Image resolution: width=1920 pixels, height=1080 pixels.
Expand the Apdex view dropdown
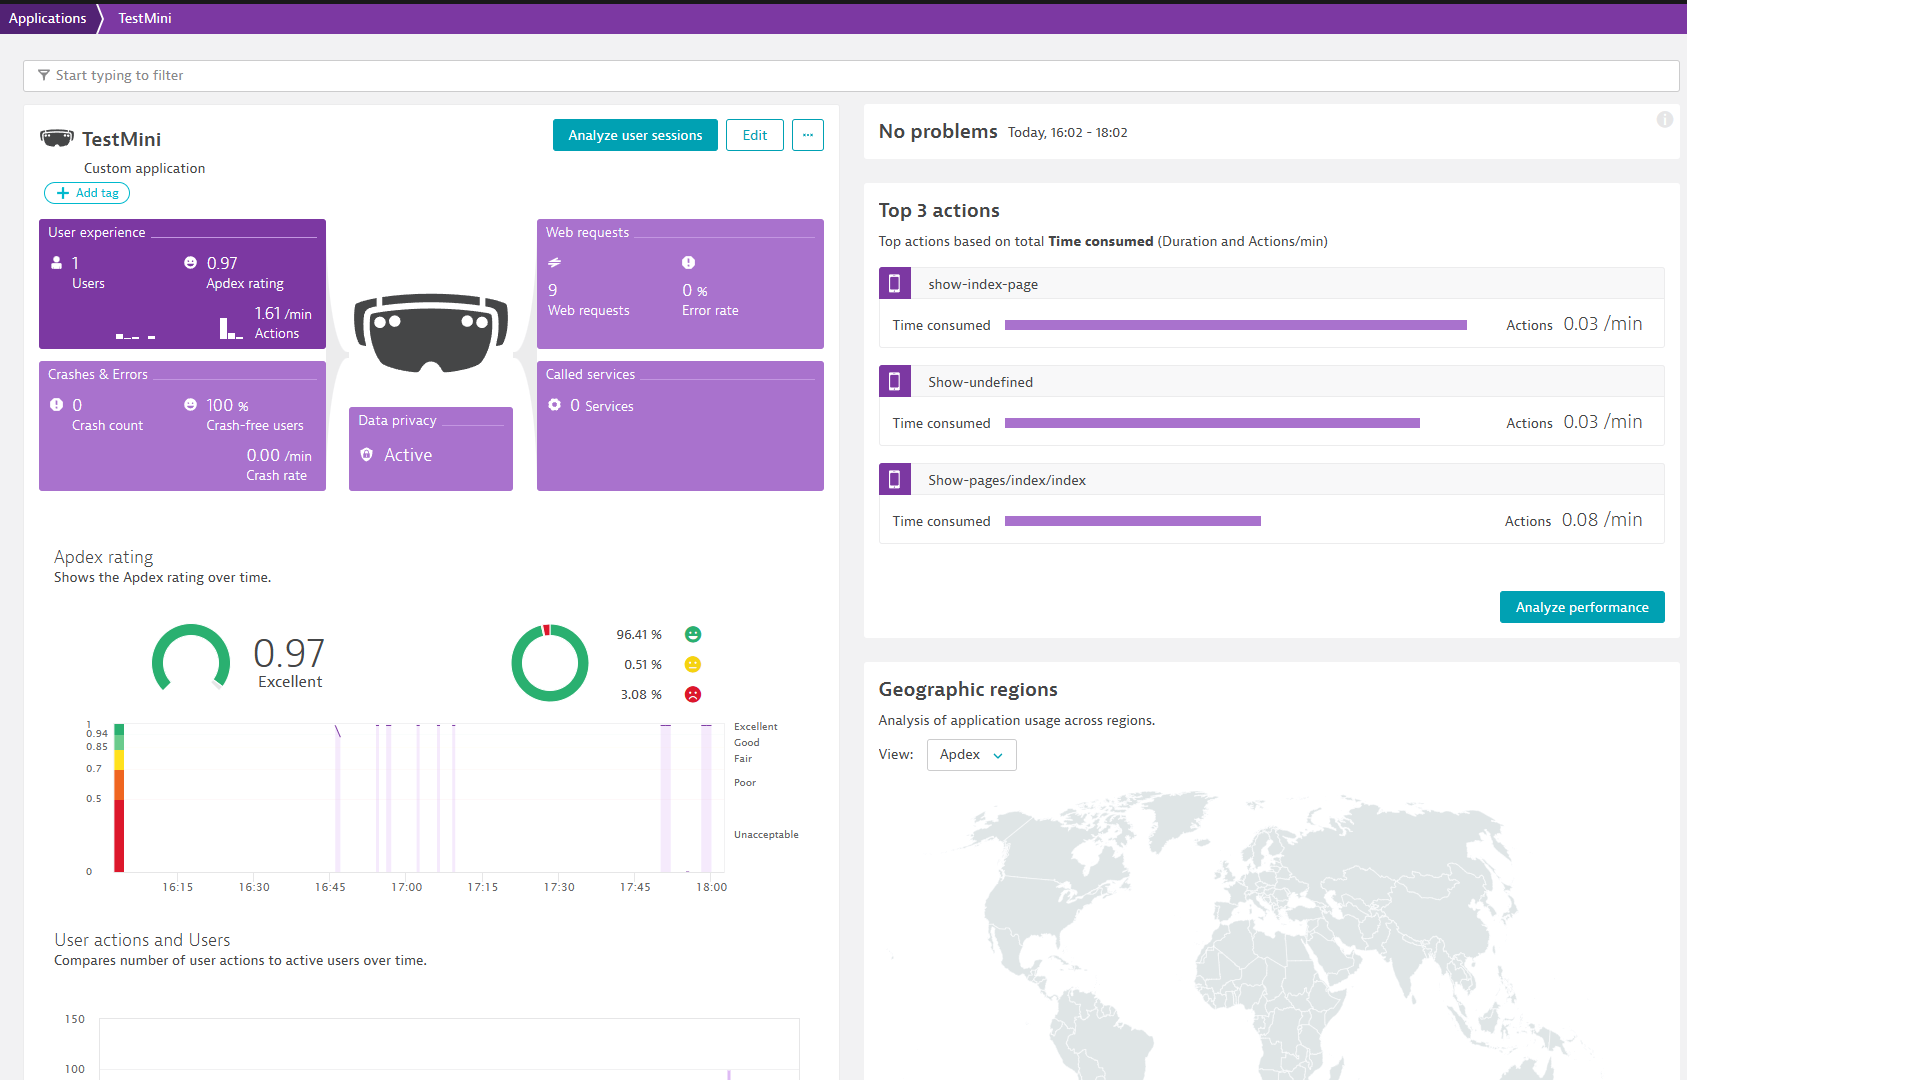pyautogui.click(x=971, y=755)
